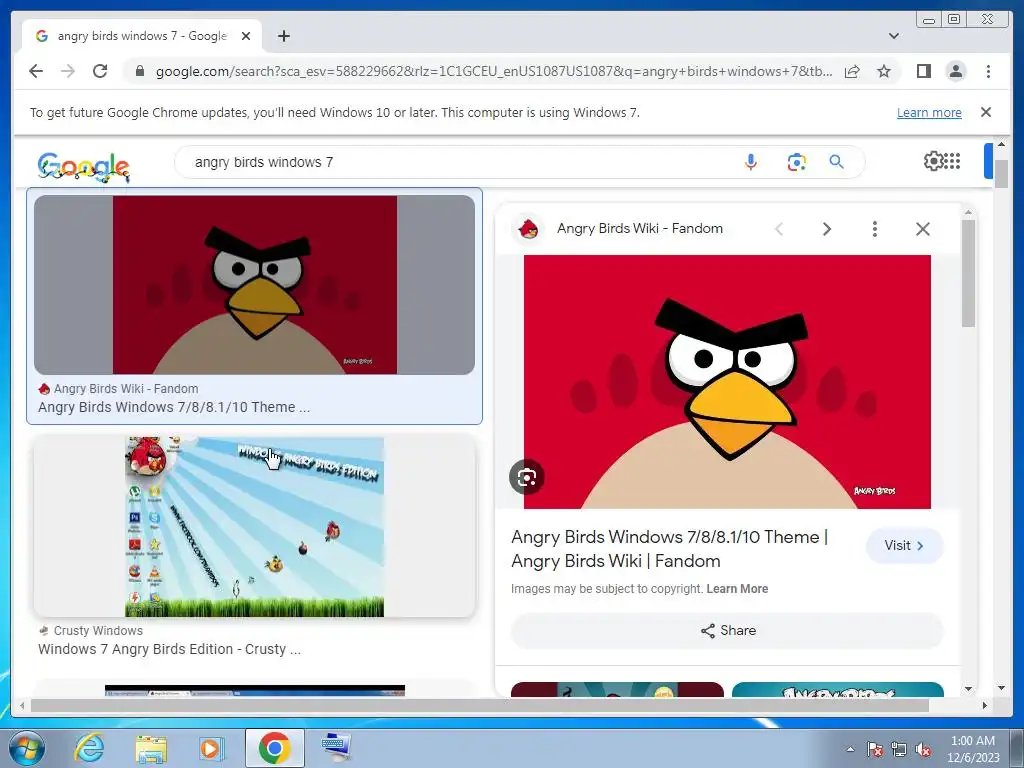Image resolution: width=1024 pixels, height=768 pixels.
Task: Show the previous image in preview panel
Action: tap(778, 229)
